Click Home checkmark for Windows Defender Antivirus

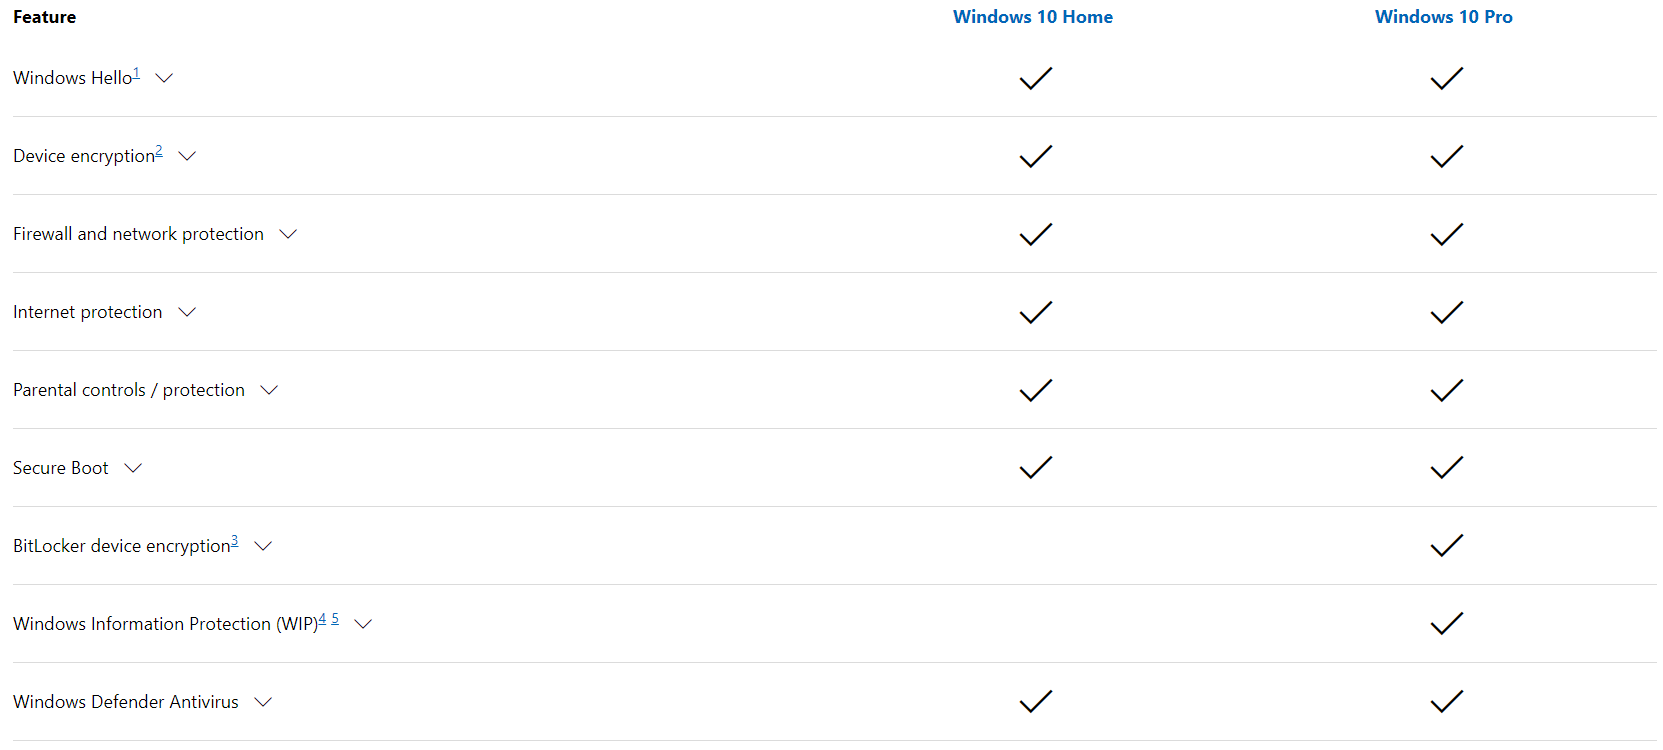coord(1036,702)
